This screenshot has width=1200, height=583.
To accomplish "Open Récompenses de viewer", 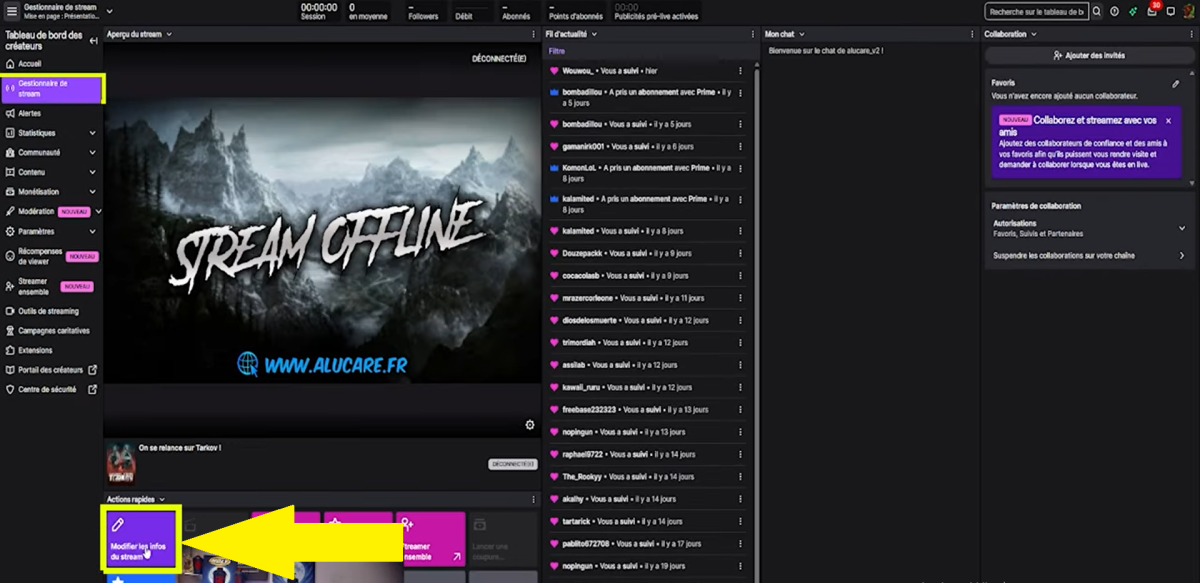I will (x=52, y=256).
